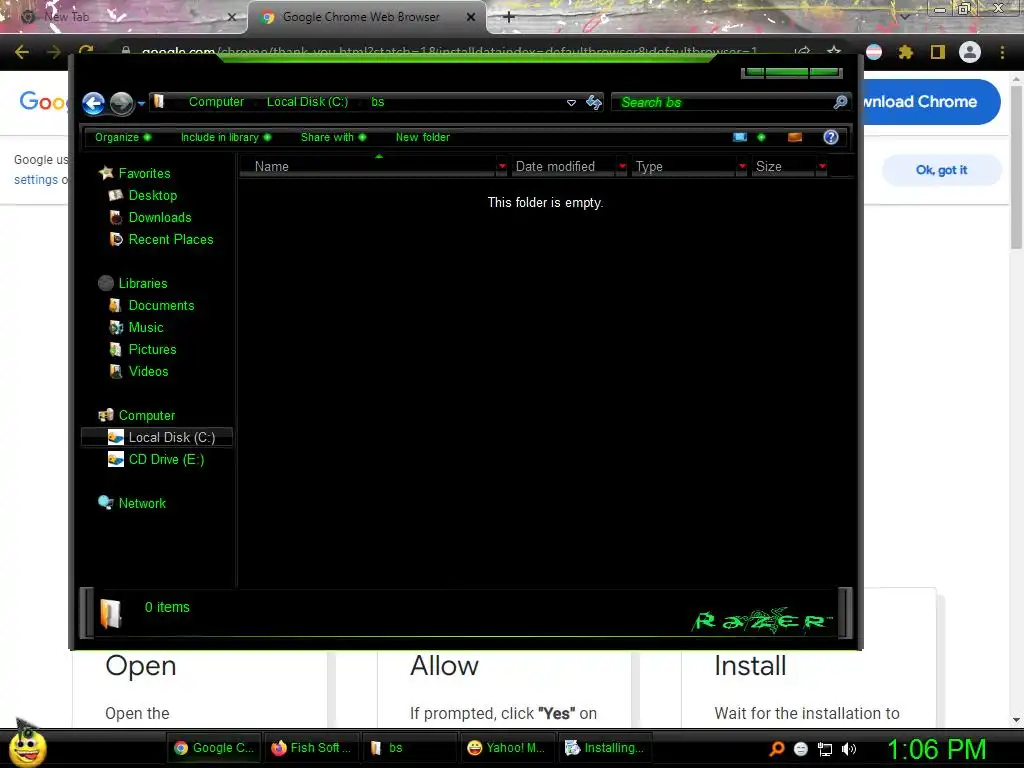This screenshot has height=768, width=1024.
Task: Click the gray forward arrow in Explorer
Action: click(x=121, y=103)
